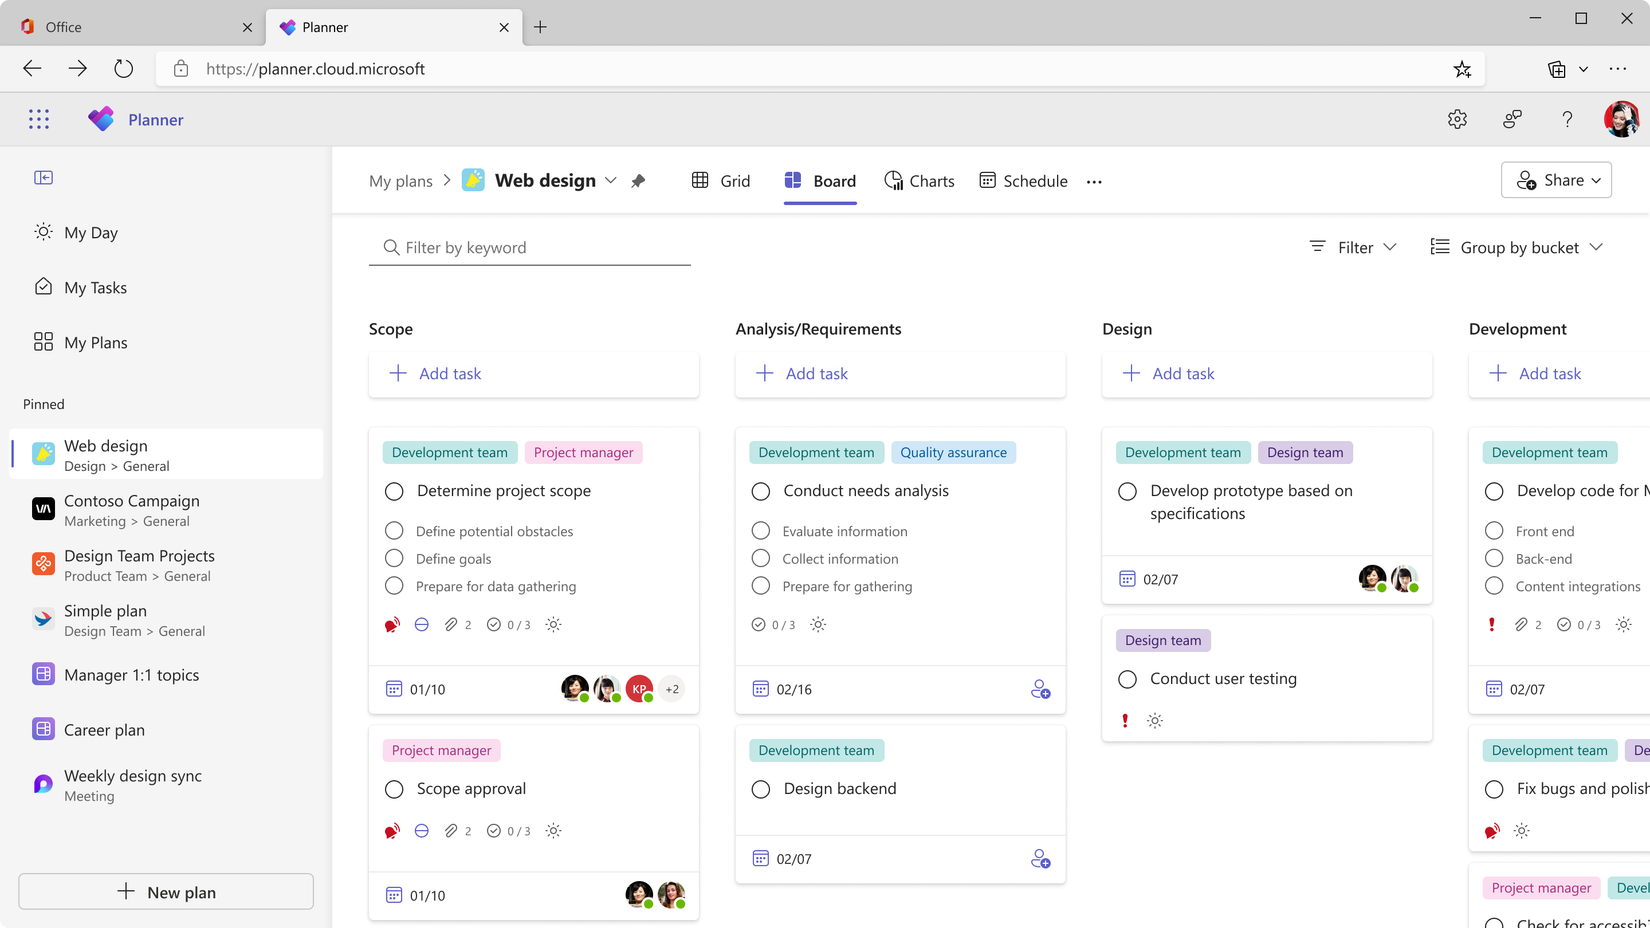Complete the Conduct user testing task
This screenshot has width=1650, height=928.
(1127, 679)
